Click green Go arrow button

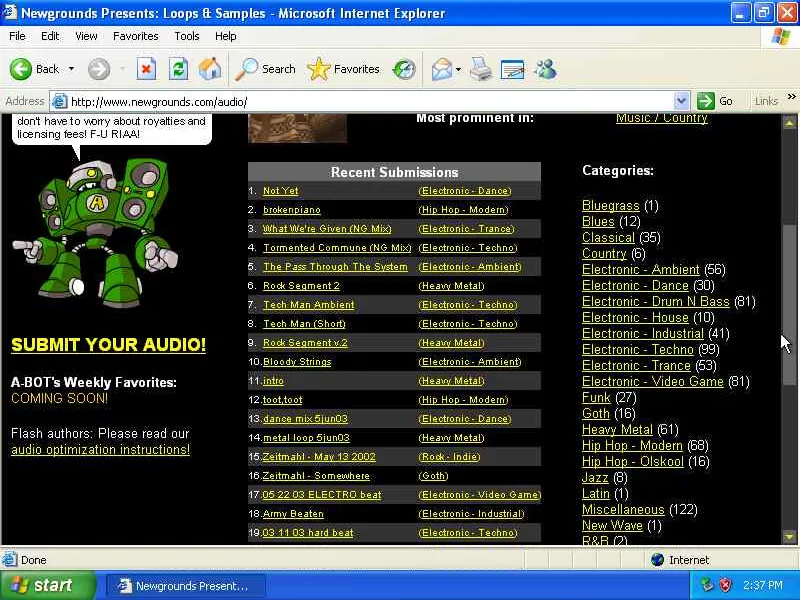[706, 101]
